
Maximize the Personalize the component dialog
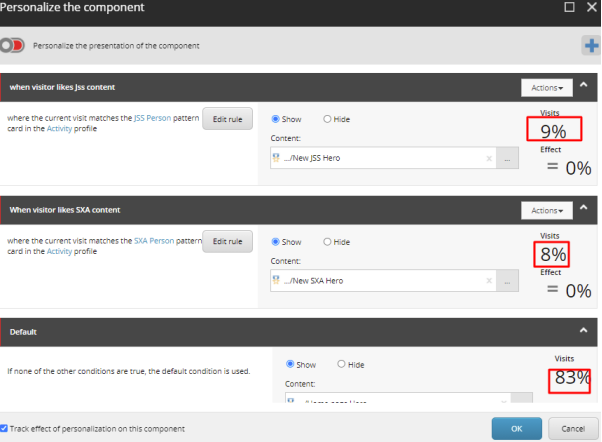[569, 7]
